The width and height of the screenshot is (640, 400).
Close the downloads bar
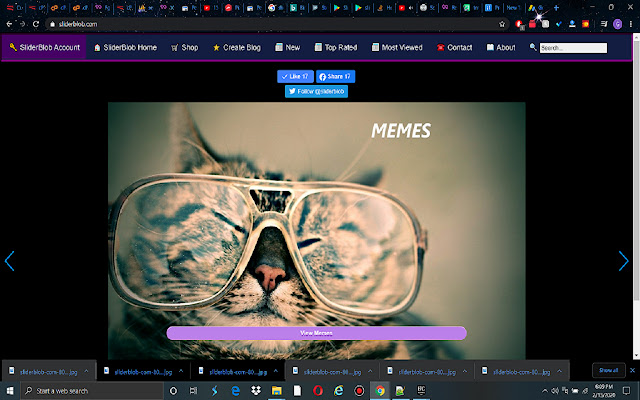click(633, 371)
